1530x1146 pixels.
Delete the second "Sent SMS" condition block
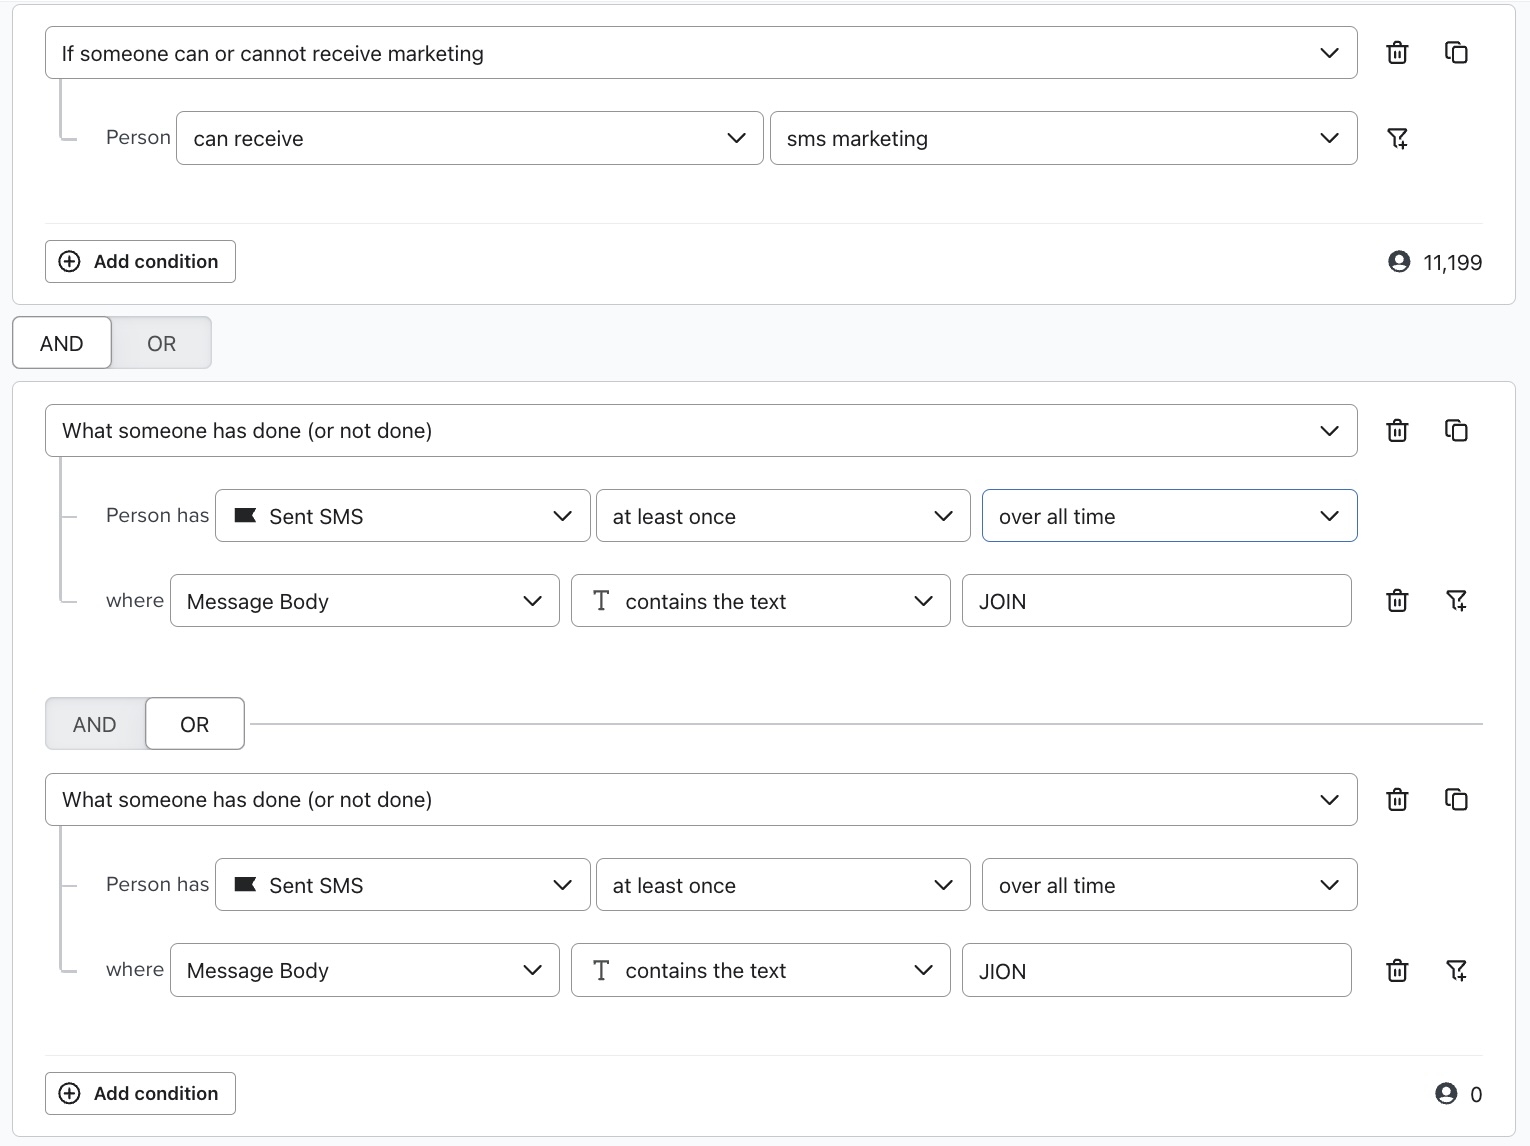tap(1397, 799)
